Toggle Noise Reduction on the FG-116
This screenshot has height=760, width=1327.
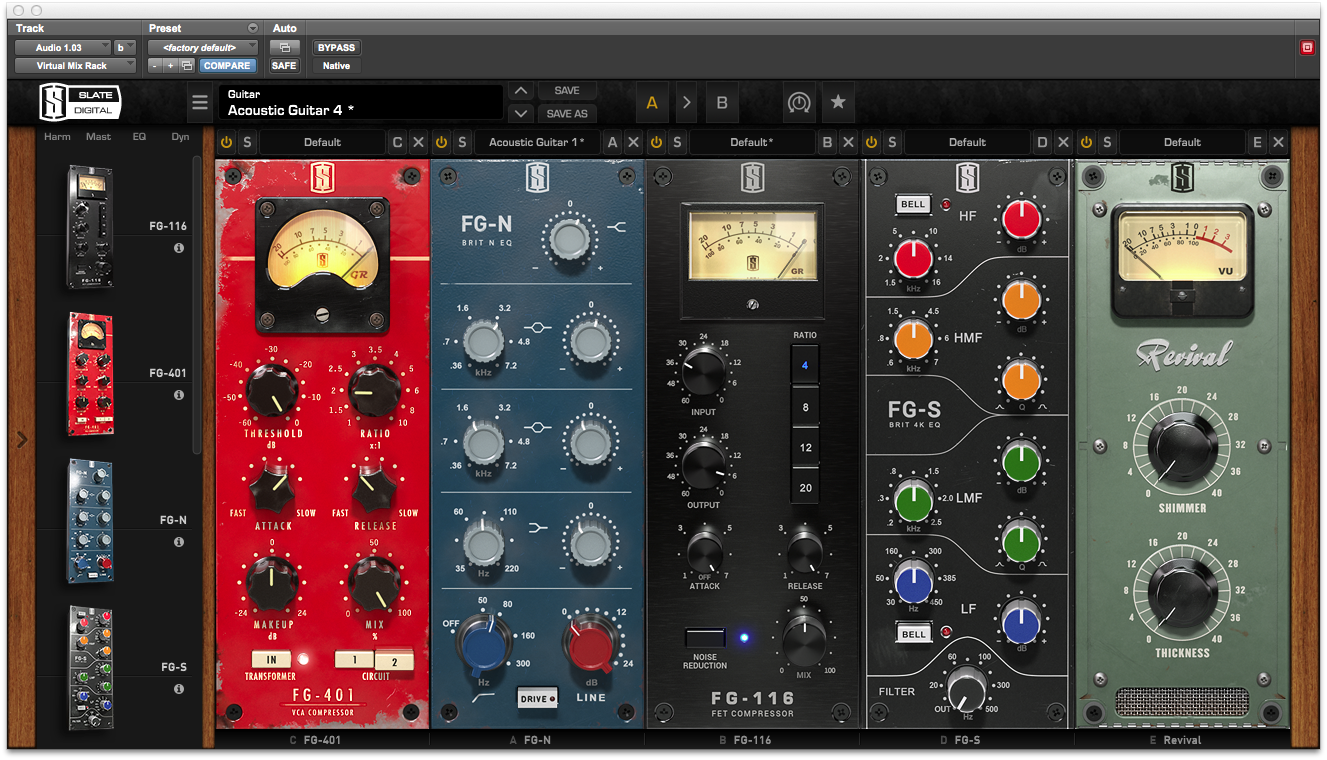(705, 637)
